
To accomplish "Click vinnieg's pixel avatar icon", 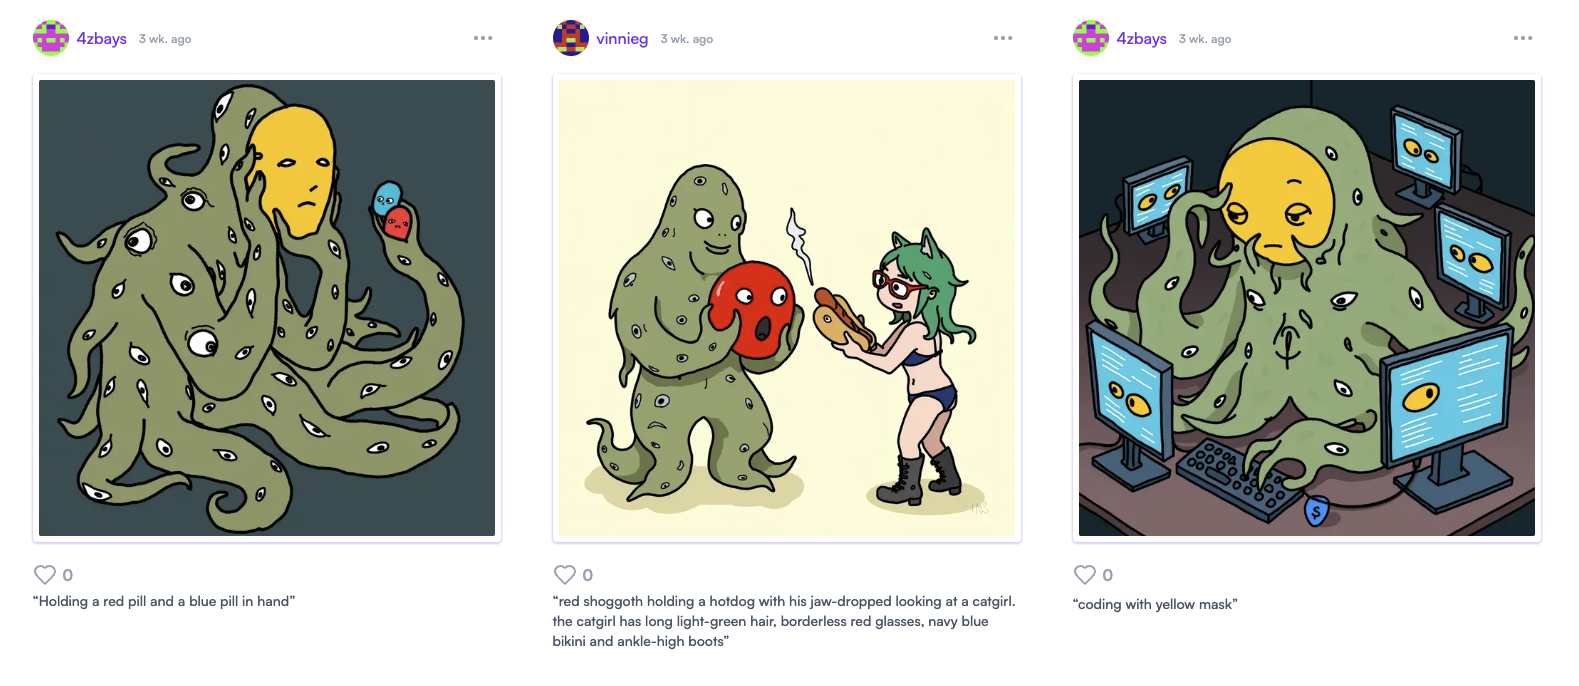I will click(571, 38).
